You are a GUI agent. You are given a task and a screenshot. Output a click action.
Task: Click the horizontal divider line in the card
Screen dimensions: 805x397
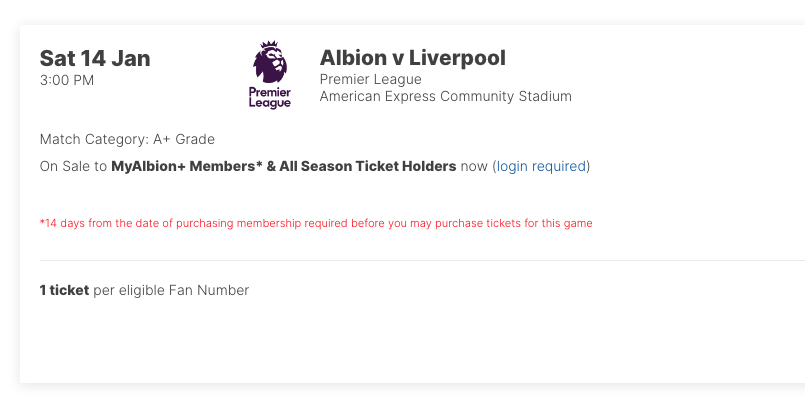click(422, 260)
